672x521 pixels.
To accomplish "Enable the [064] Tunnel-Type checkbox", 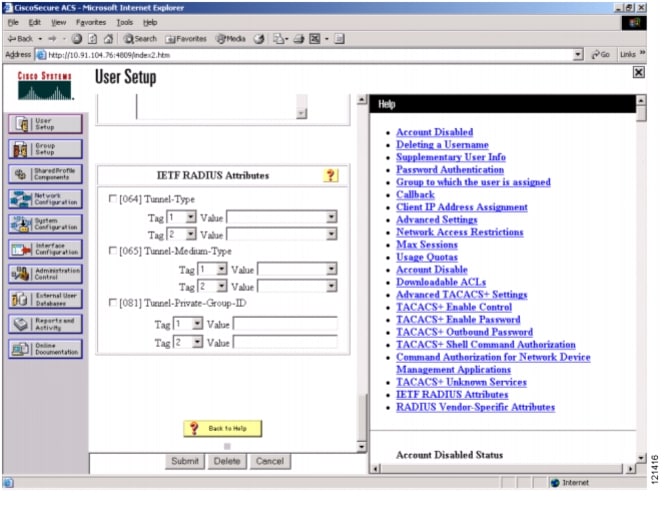I will pyautogui.click(x=113, y=198).
